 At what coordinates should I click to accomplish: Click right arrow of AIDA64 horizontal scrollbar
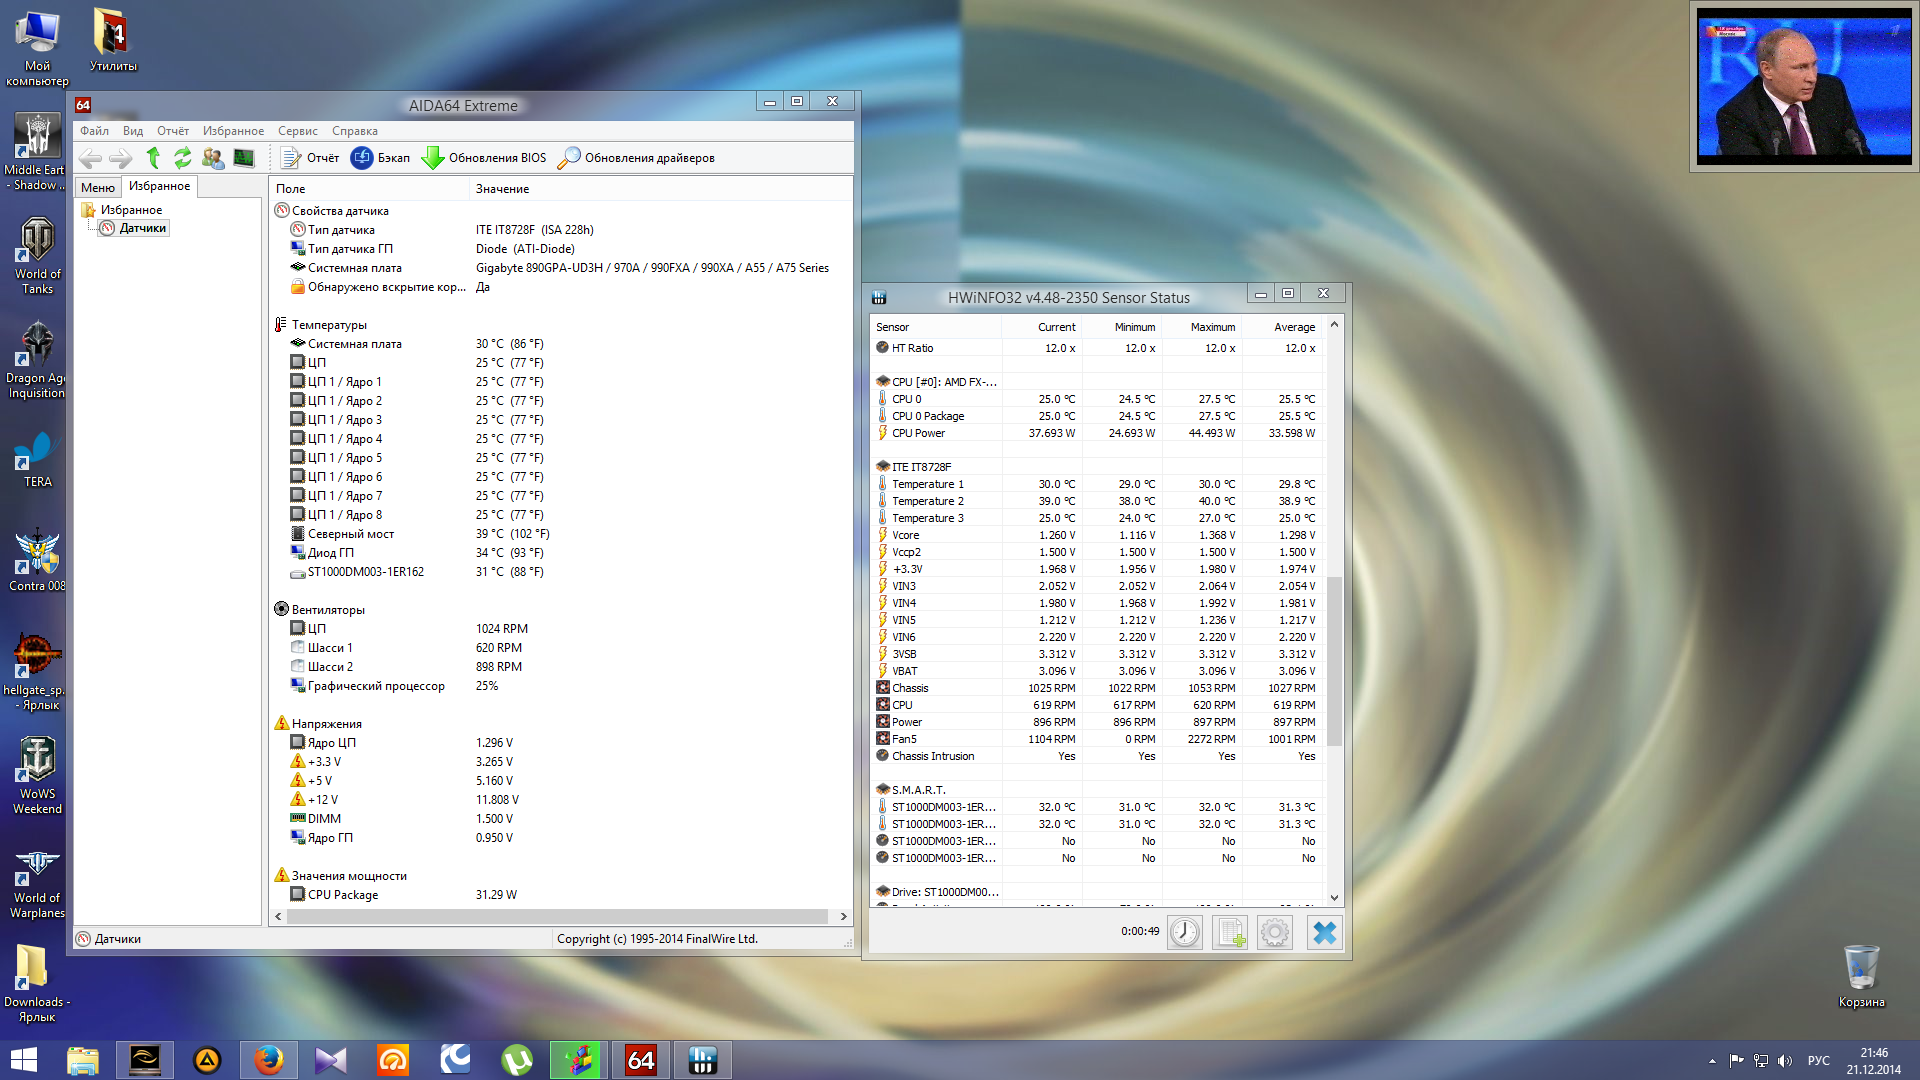843,916
